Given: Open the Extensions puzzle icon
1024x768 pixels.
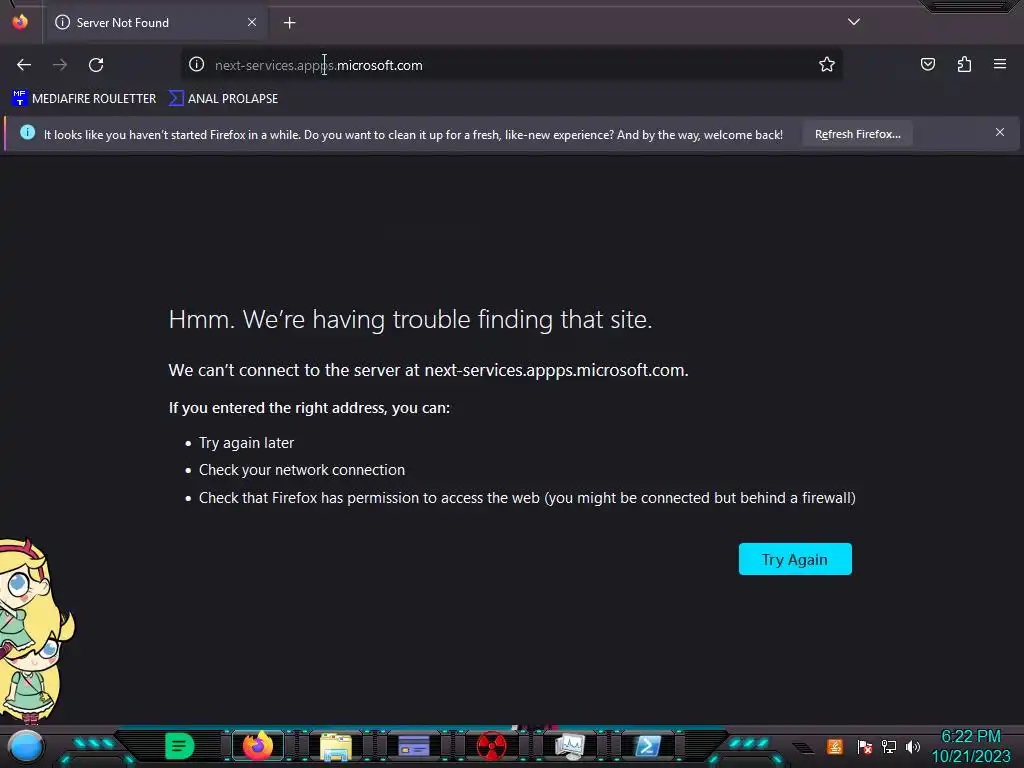Looking at the screenshot, I should point(964,64).
